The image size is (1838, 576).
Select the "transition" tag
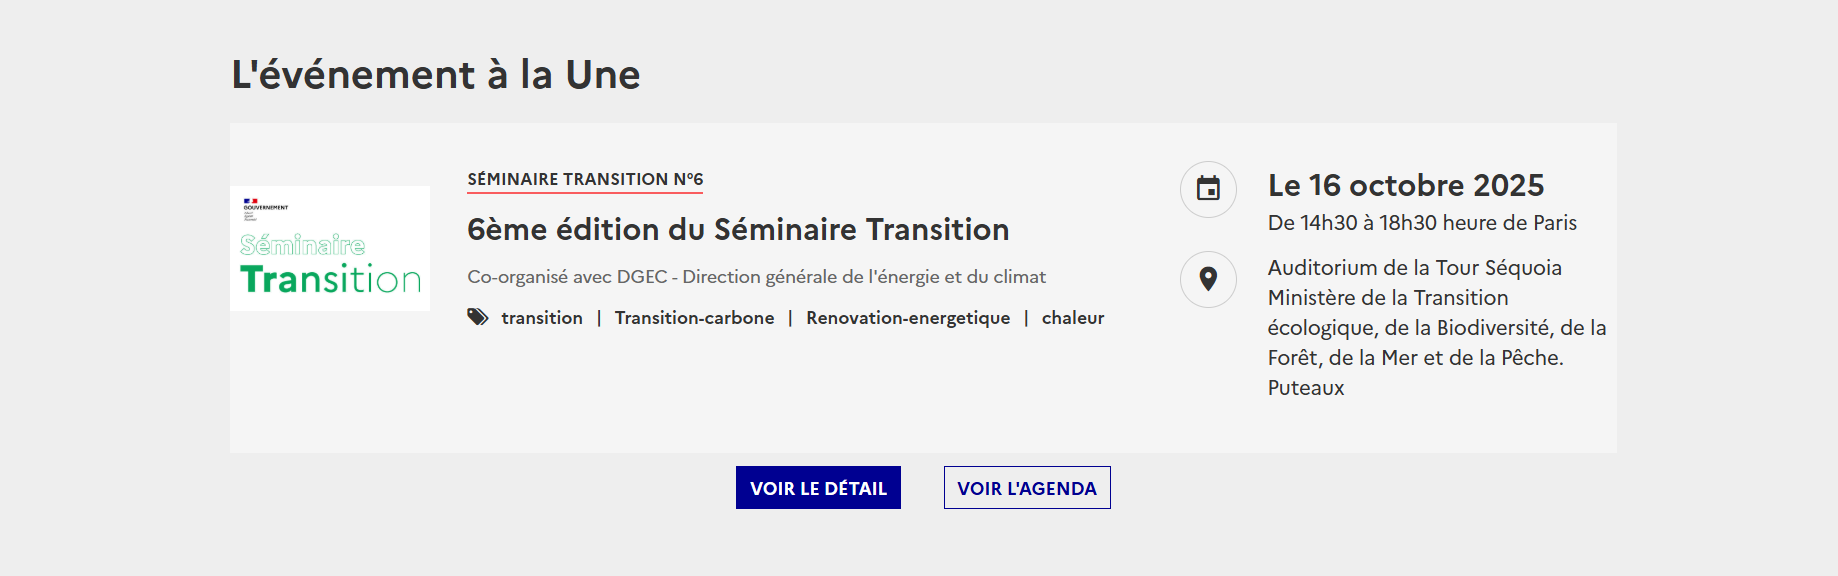(542, 318)
